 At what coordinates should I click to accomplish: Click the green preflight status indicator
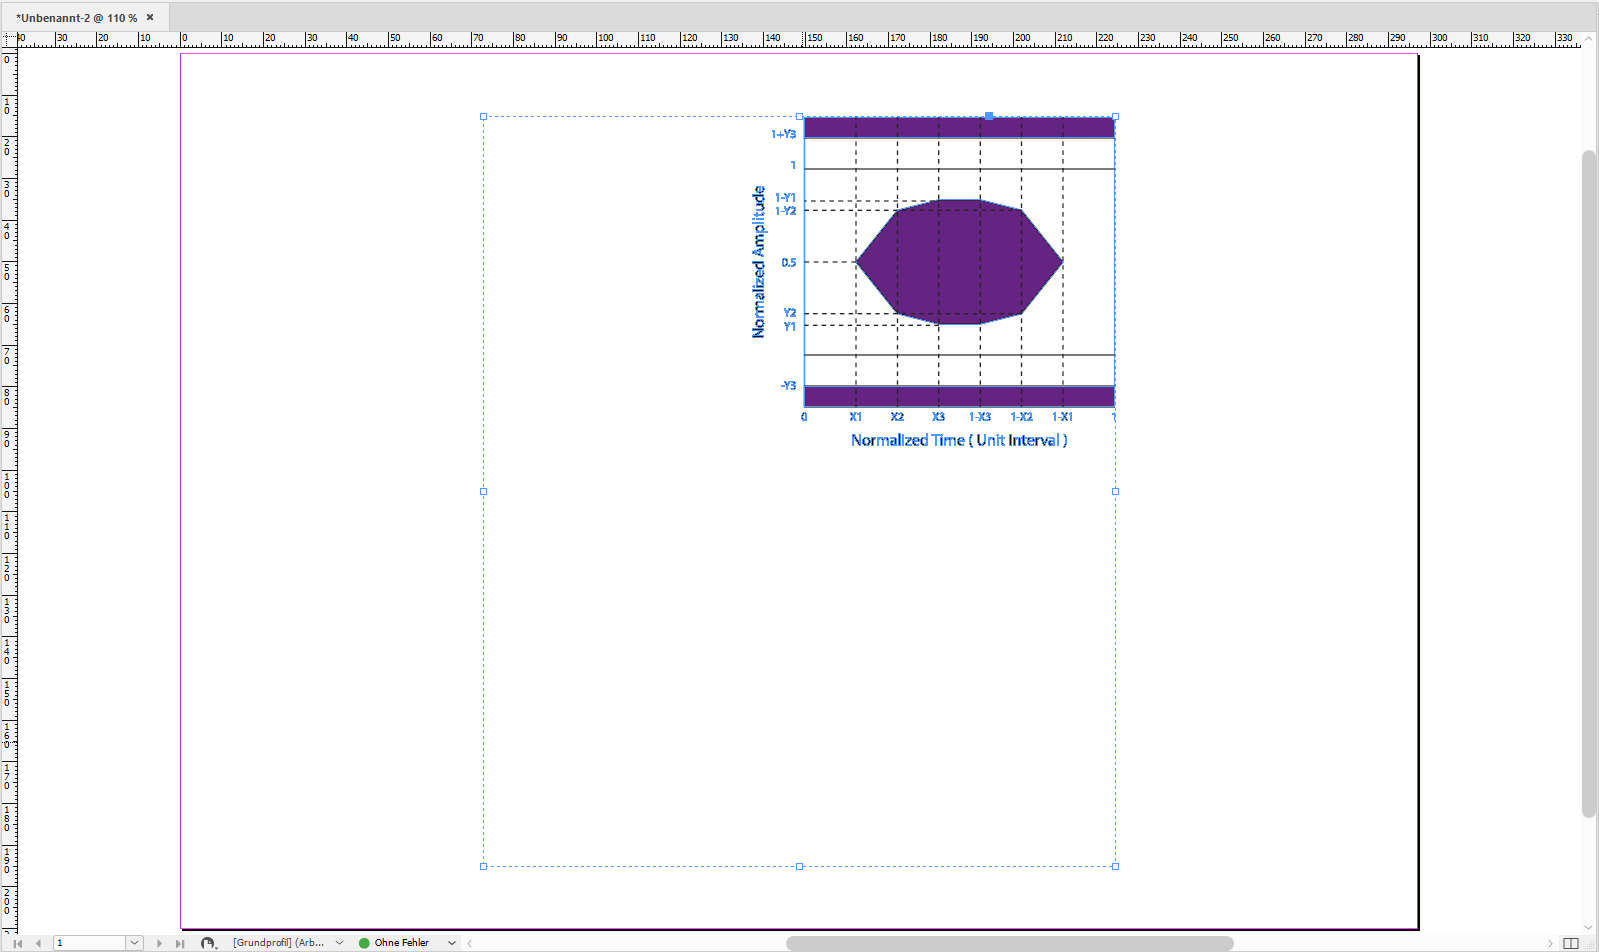364,943
